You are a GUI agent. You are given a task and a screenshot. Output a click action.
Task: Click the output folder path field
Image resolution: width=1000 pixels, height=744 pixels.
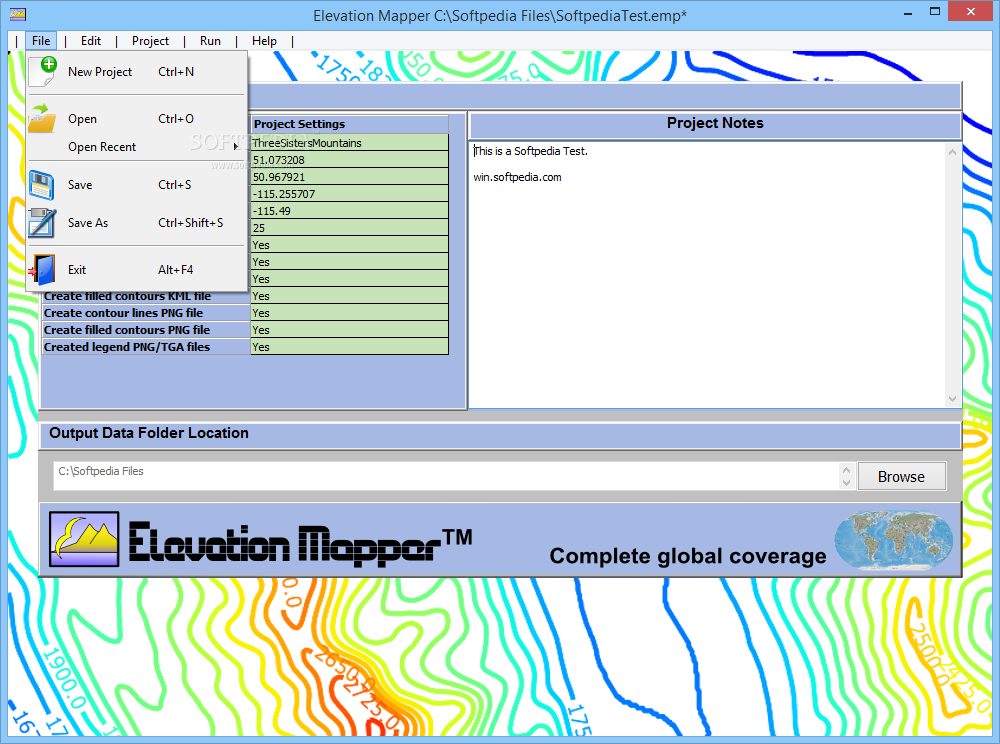[x=446, y=476]
